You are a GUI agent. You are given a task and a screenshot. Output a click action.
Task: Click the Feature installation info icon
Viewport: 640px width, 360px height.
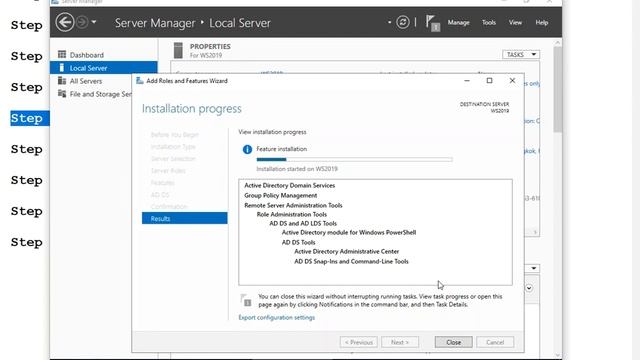coord(247,149)
